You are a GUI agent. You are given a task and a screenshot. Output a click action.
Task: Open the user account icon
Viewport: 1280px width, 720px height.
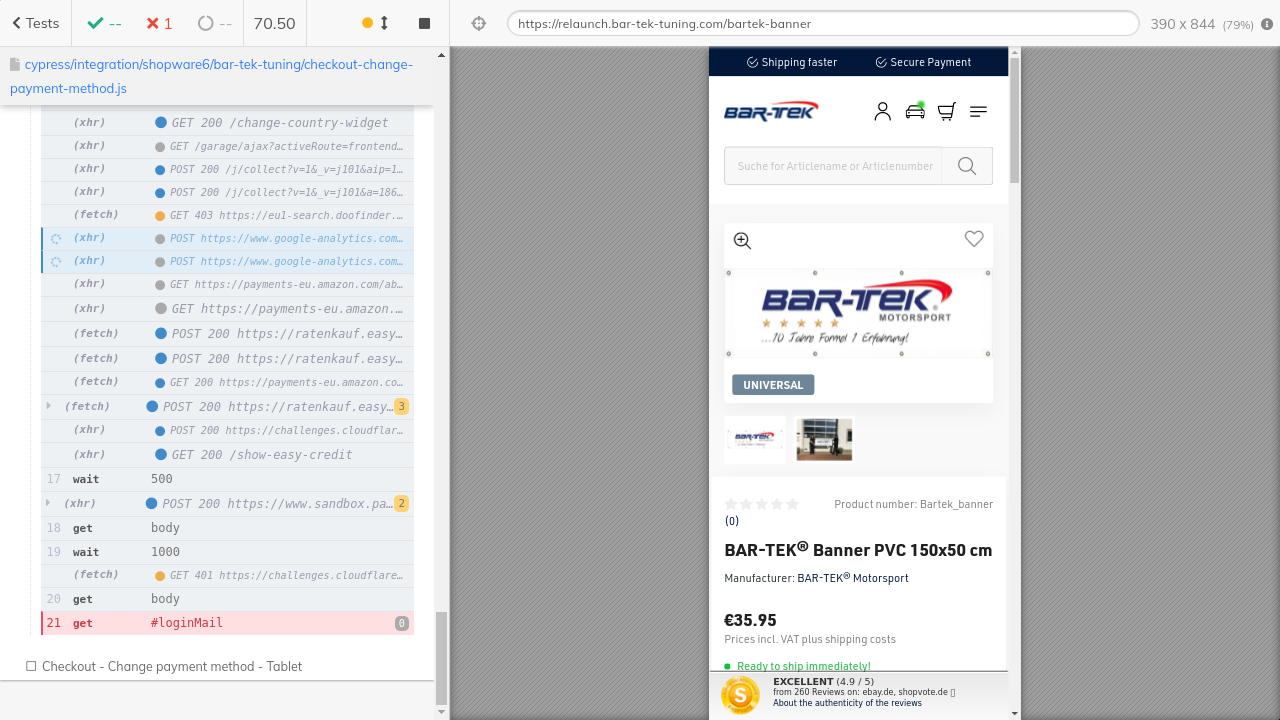click(x=882, y=111)
